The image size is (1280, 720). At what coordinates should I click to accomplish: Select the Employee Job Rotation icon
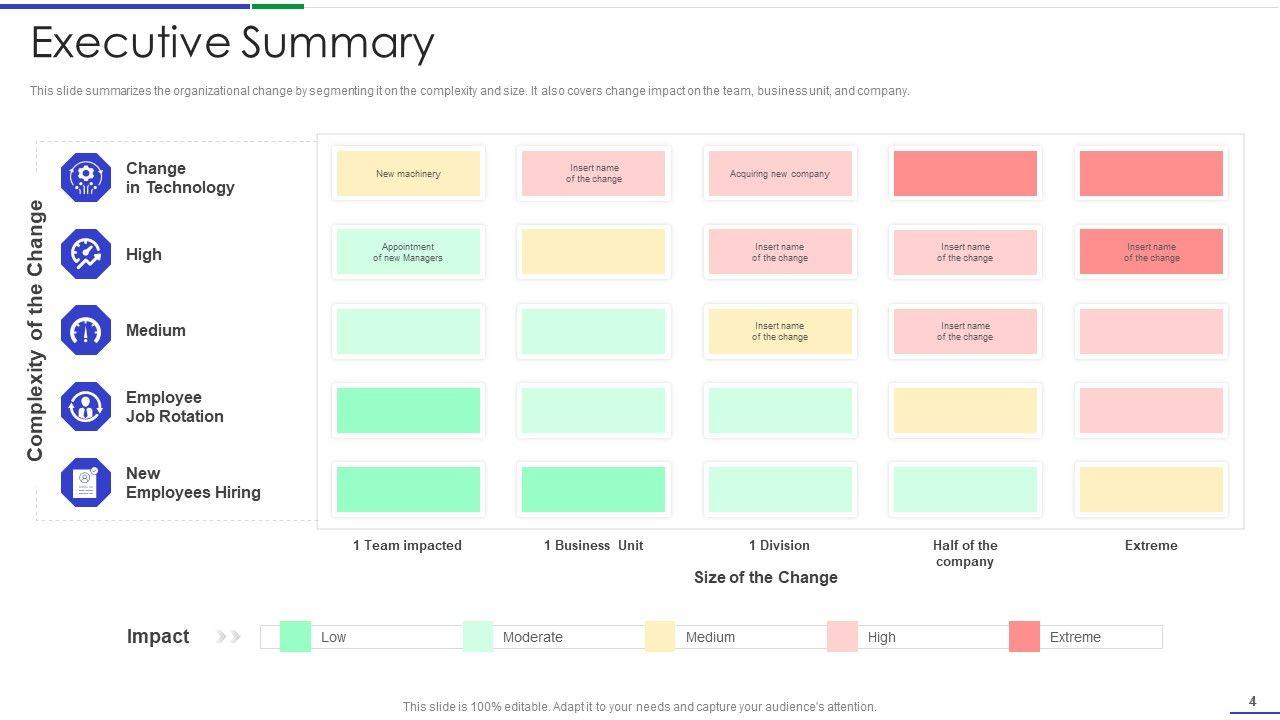(x=86, y=406)
